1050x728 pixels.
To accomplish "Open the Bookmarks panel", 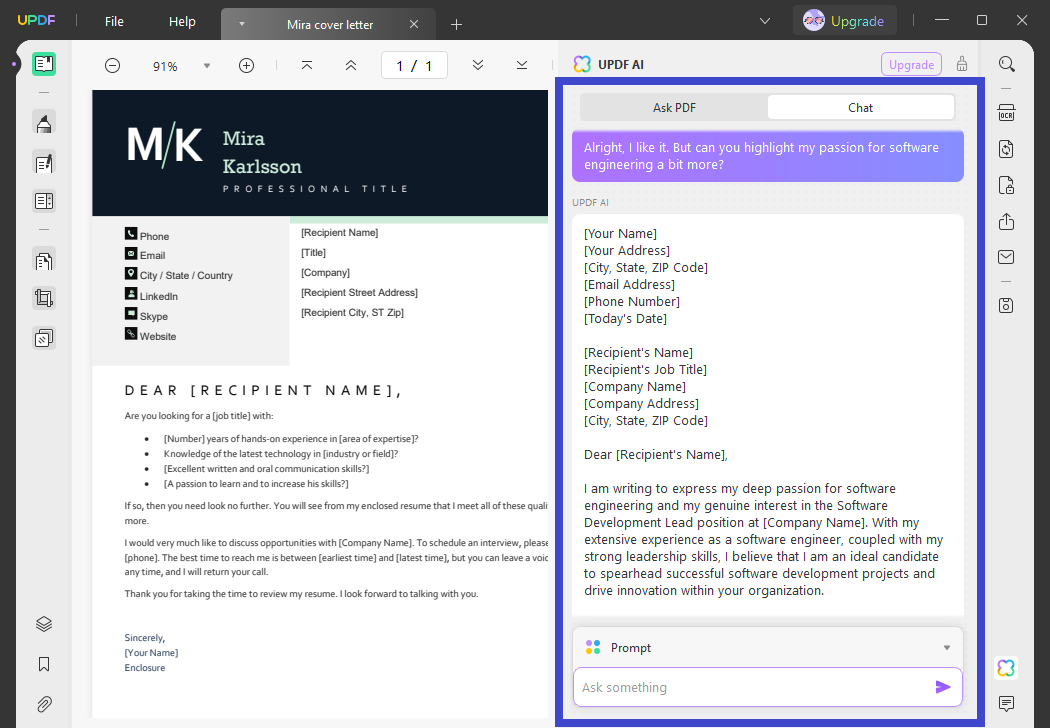I will 43,663.
